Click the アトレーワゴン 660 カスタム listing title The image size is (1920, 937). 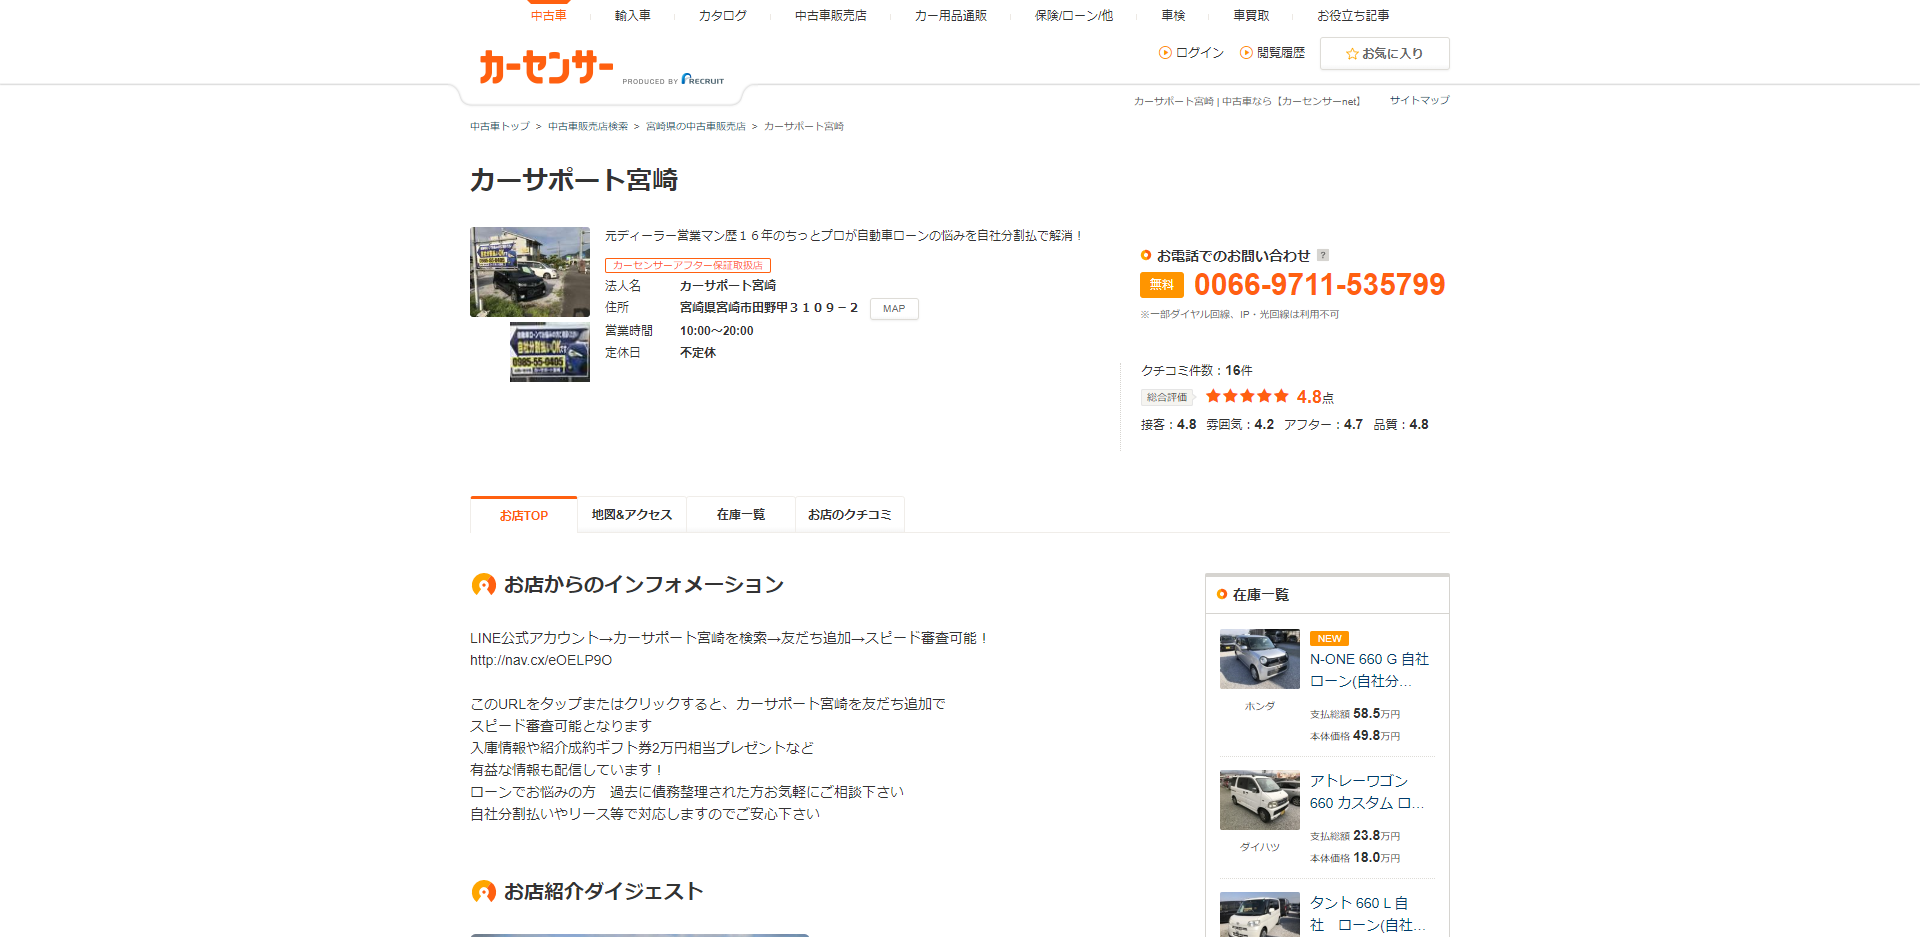tap(1367, 792)
